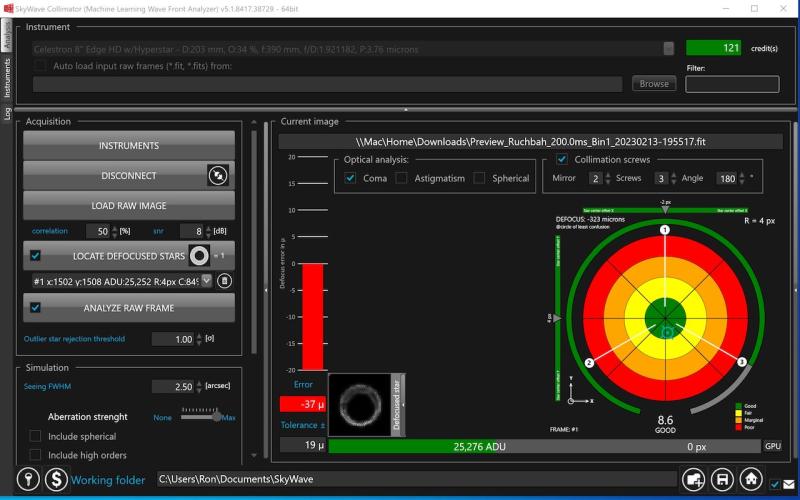Switch to the Log side tab
800x500 pixels.
7,113
